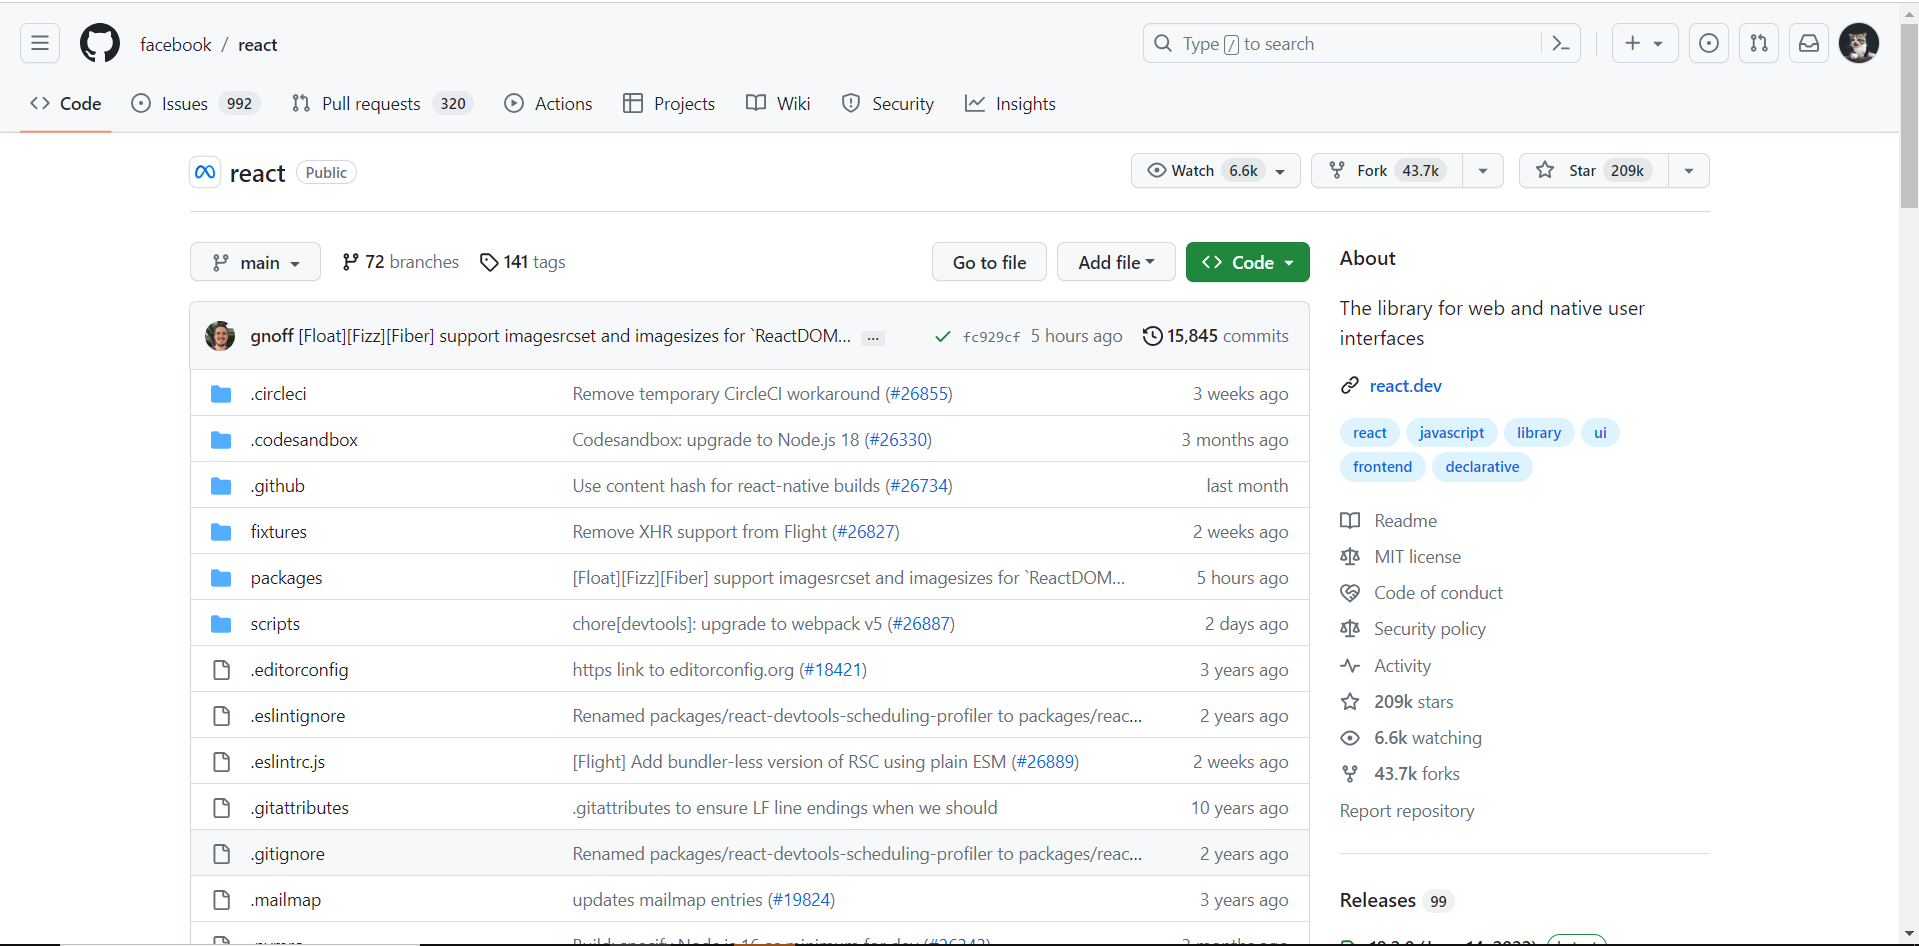Click the scripts folder icon
Screen dimensions: 1919x946
click(221, 624)
